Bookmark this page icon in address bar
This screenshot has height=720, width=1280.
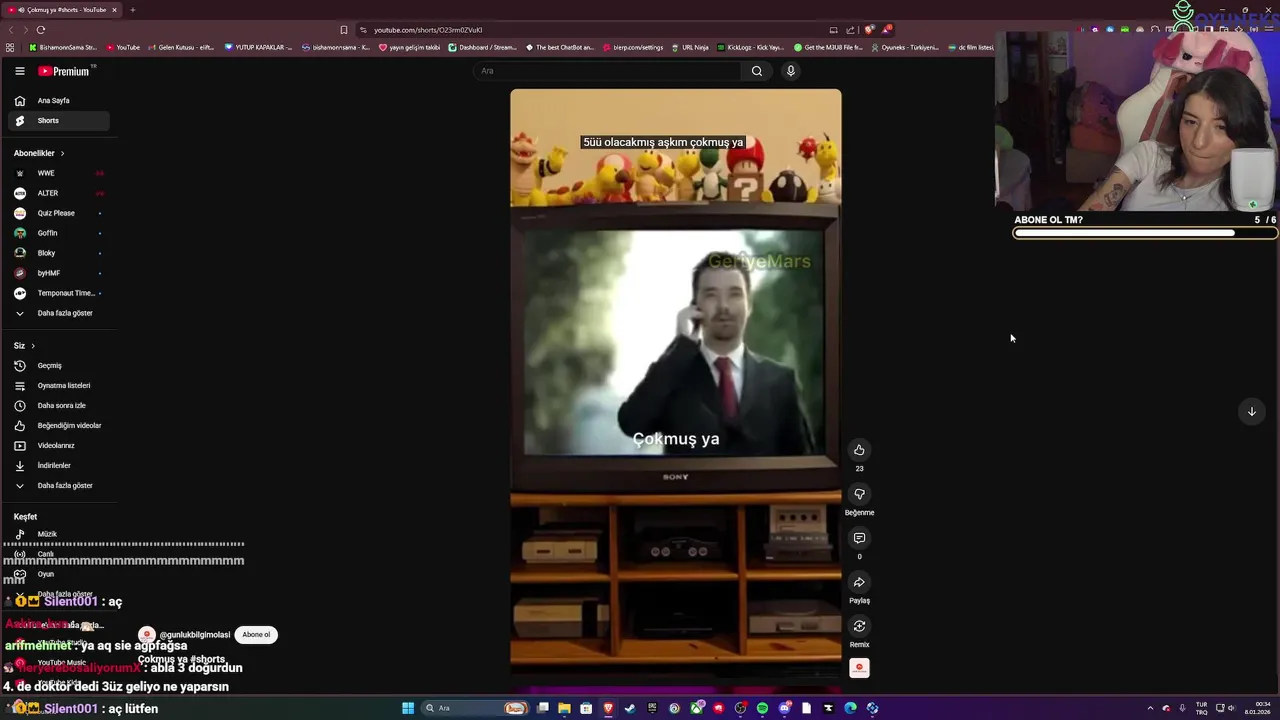[x=344, y=30]
